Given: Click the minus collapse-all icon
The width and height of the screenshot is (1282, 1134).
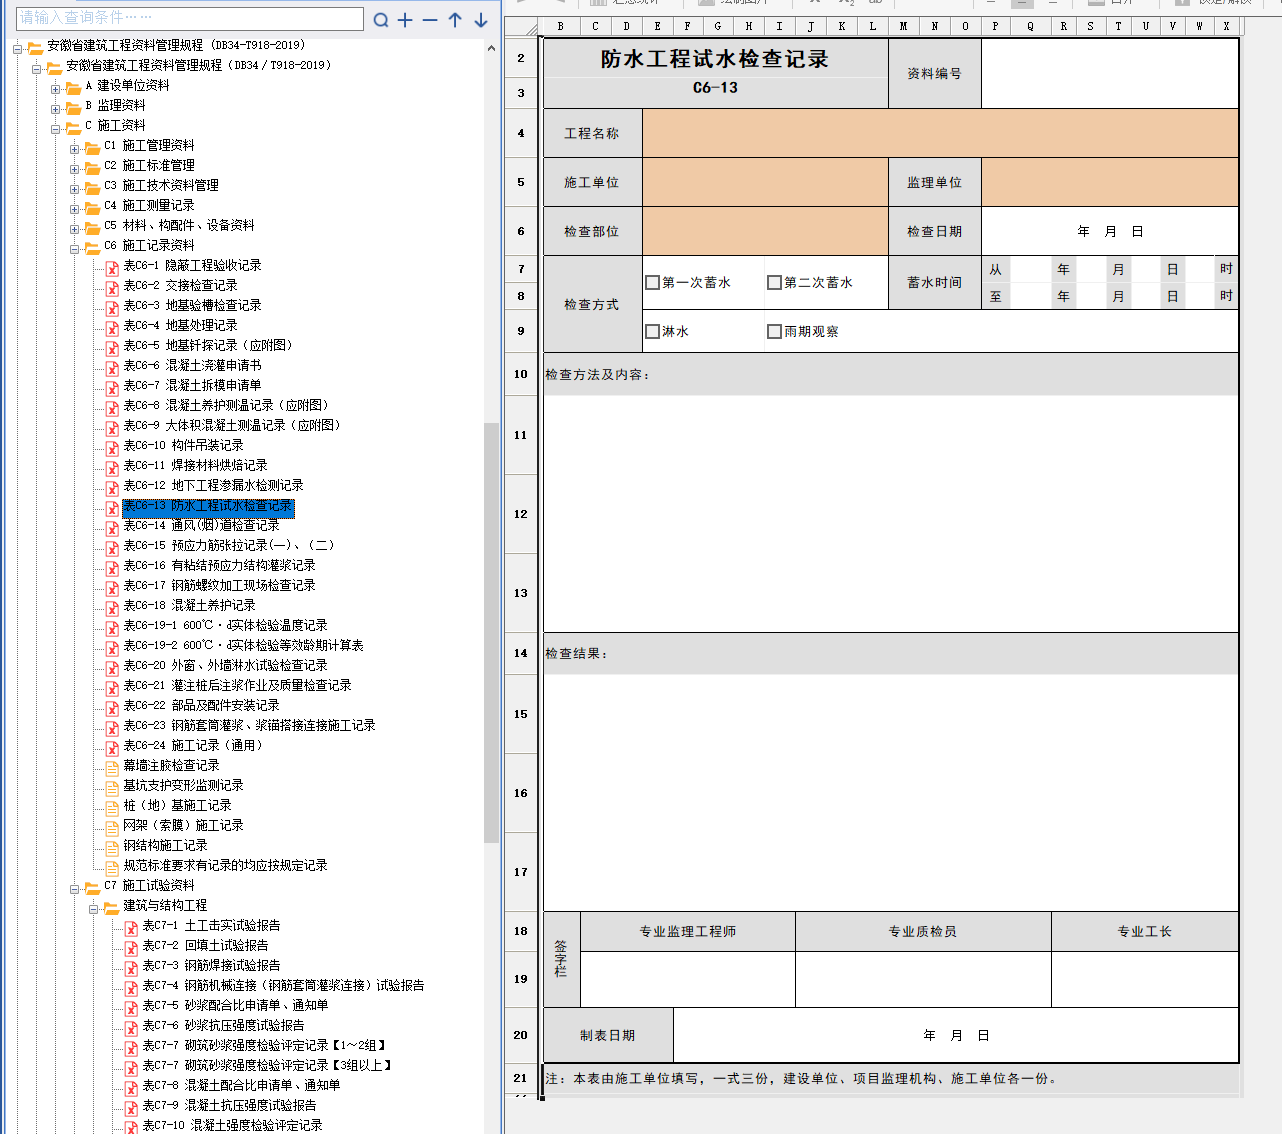Looking at the screenshot, I should tap(430, 20).
